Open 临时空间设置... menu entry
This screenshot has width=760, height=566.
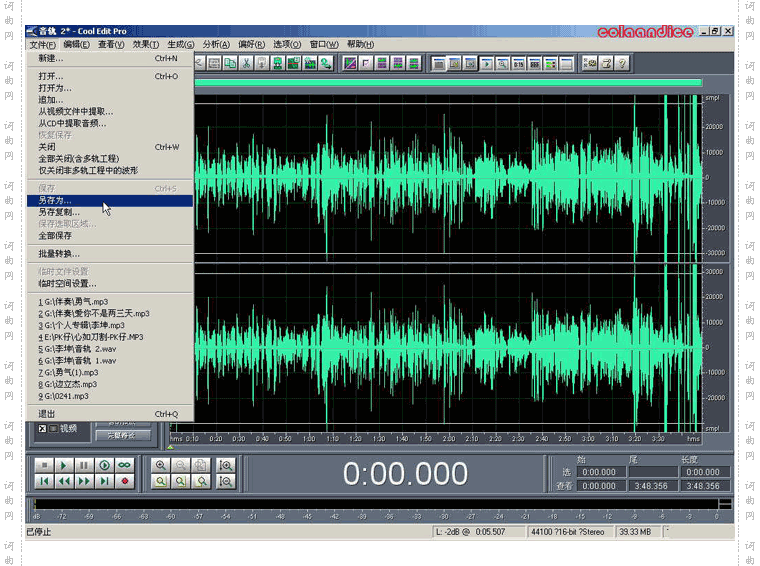point(110,283)
